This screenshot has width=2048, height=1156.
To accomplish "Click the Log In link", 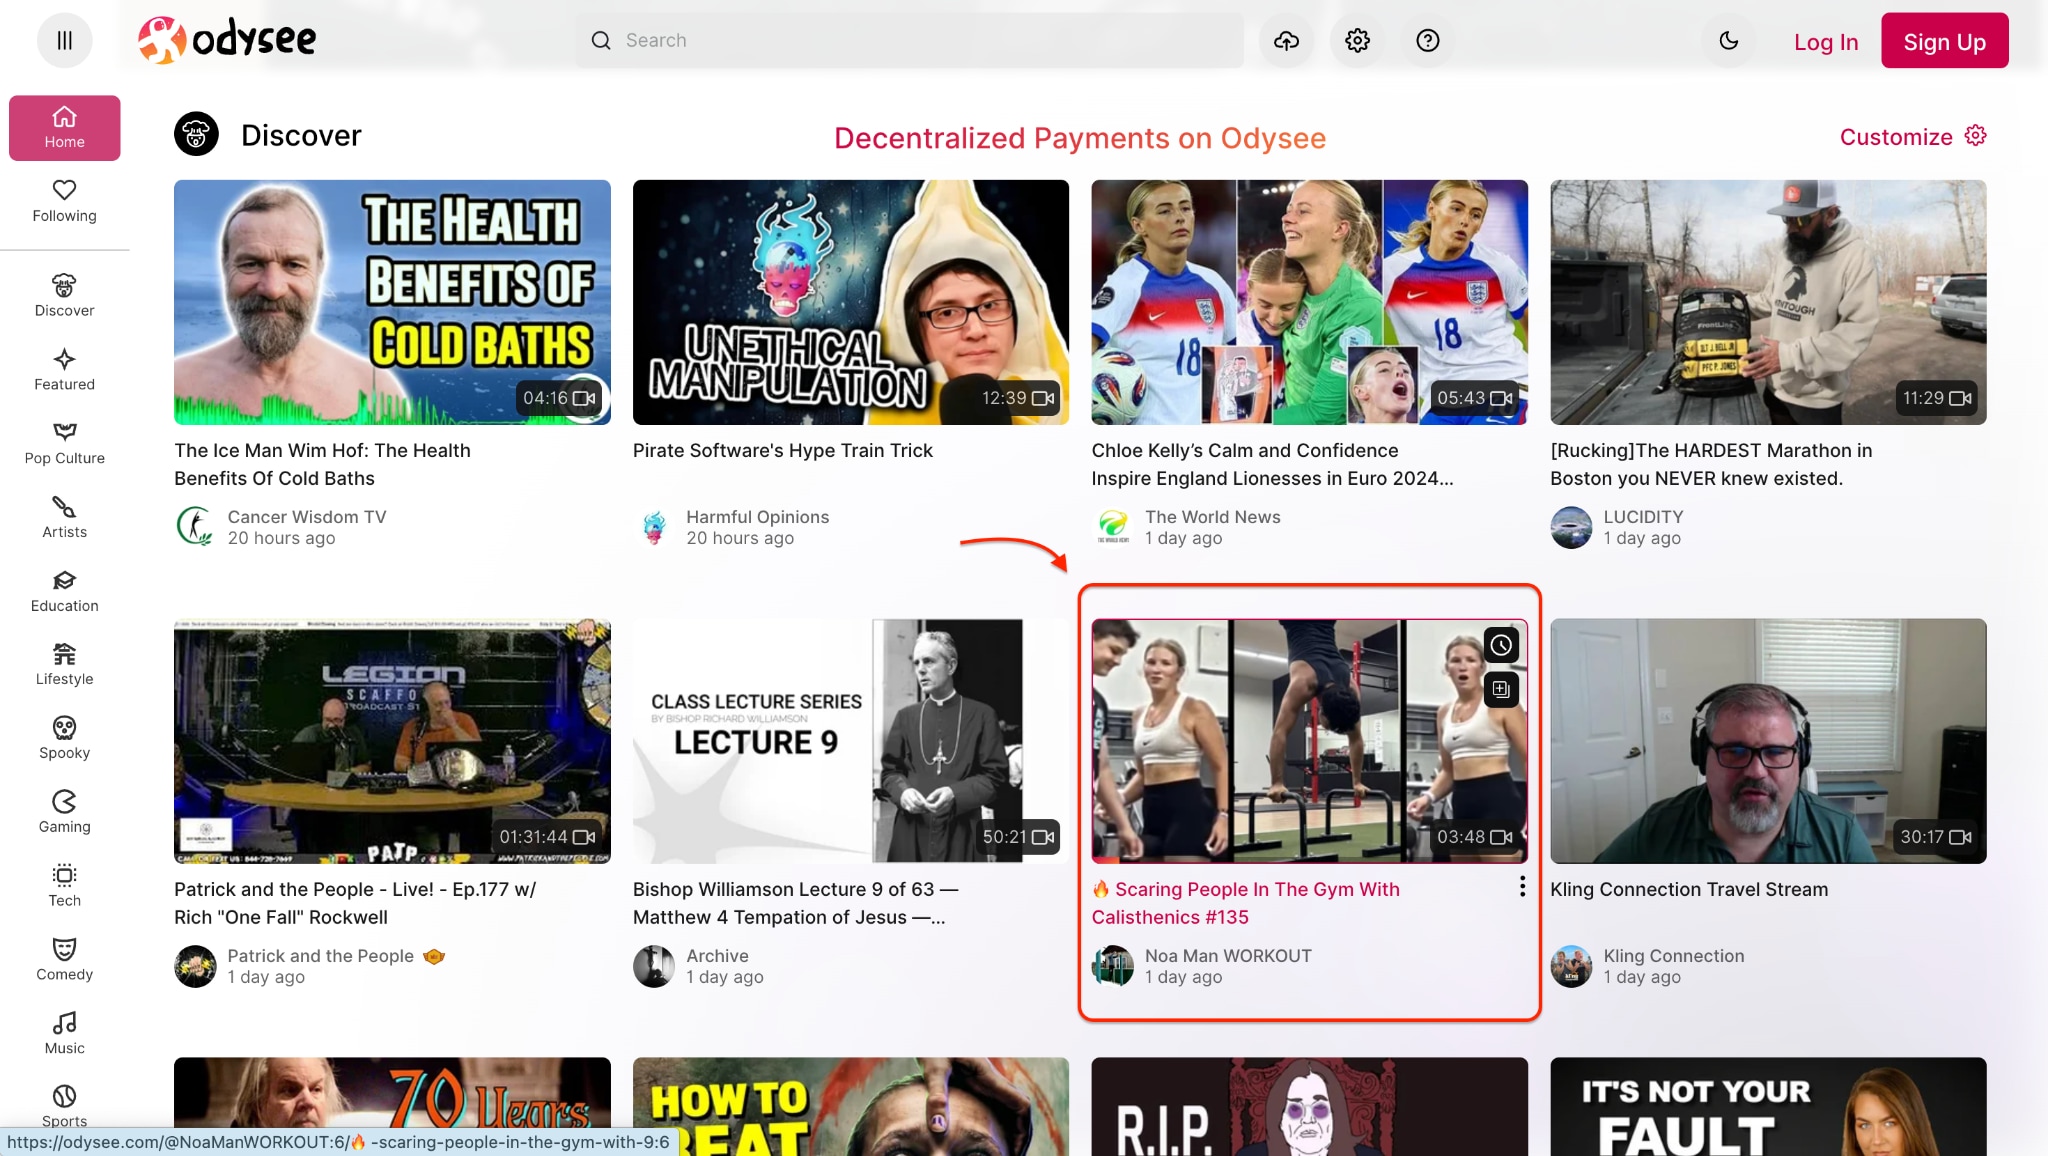I will (x=1826, y=42).
